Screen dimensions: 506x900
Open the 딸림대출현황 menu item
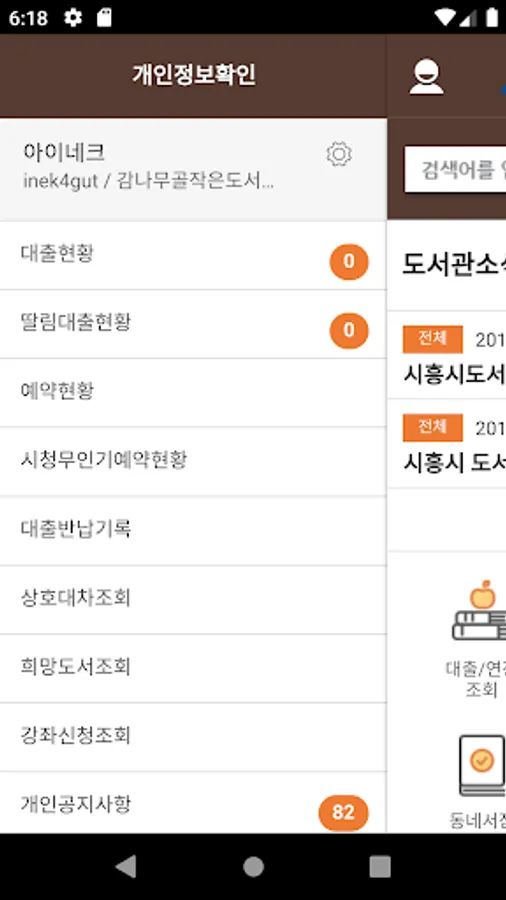click(x=193, y=324)
